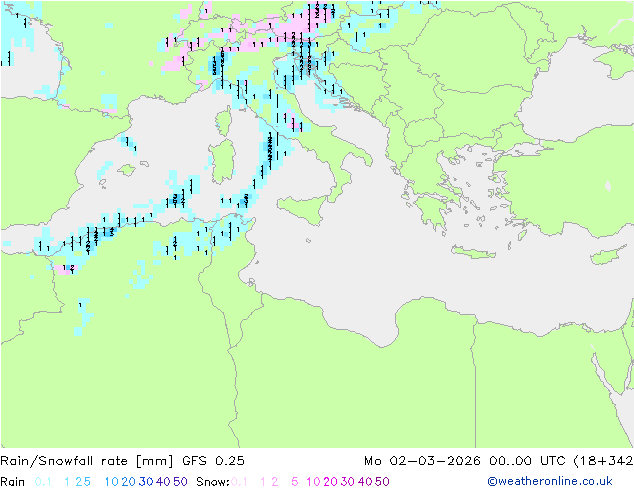Screen dimensions: 634x490
Task: Select the snow legend value 30
Action: click(x=347, y=482)
